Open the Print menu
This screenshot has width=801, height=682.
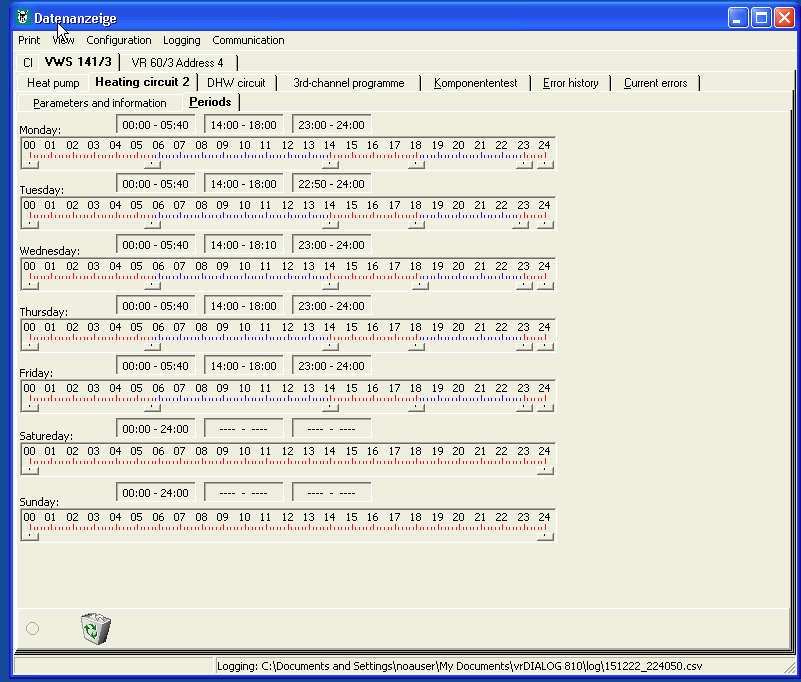[x=29, y=40]
